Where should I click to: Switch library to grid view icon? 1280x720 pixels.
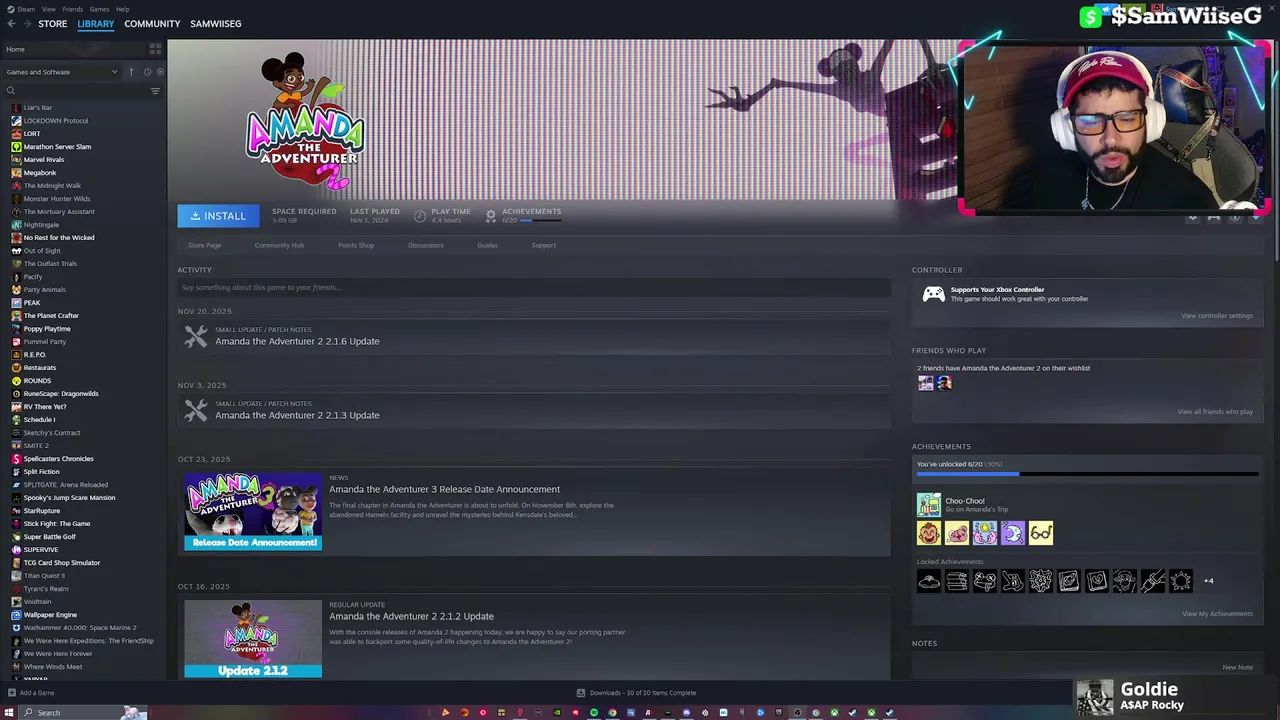tap(155, 48)
